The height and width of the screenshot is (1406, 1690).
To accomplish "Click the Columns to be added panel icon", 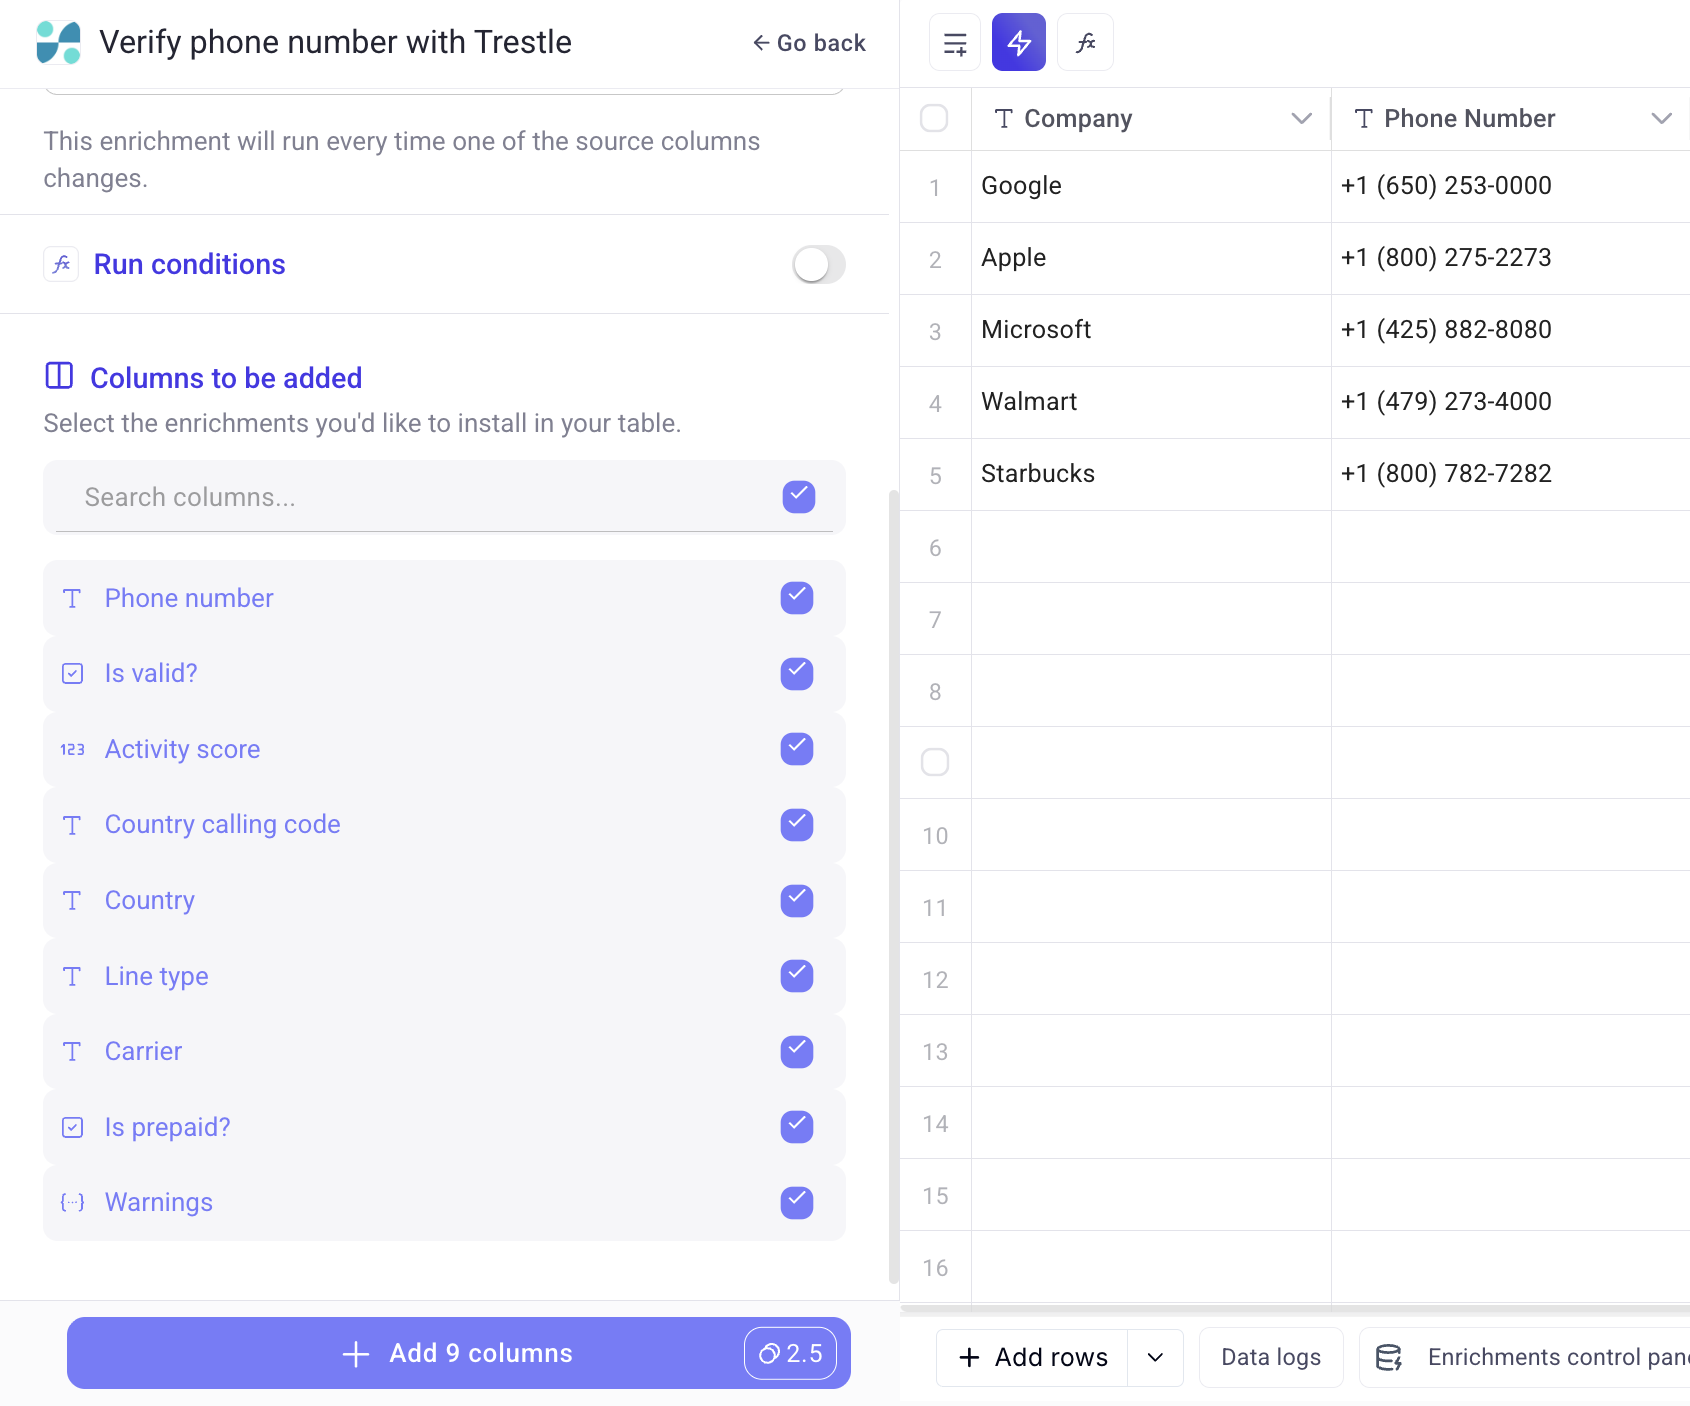I will 59,376.
